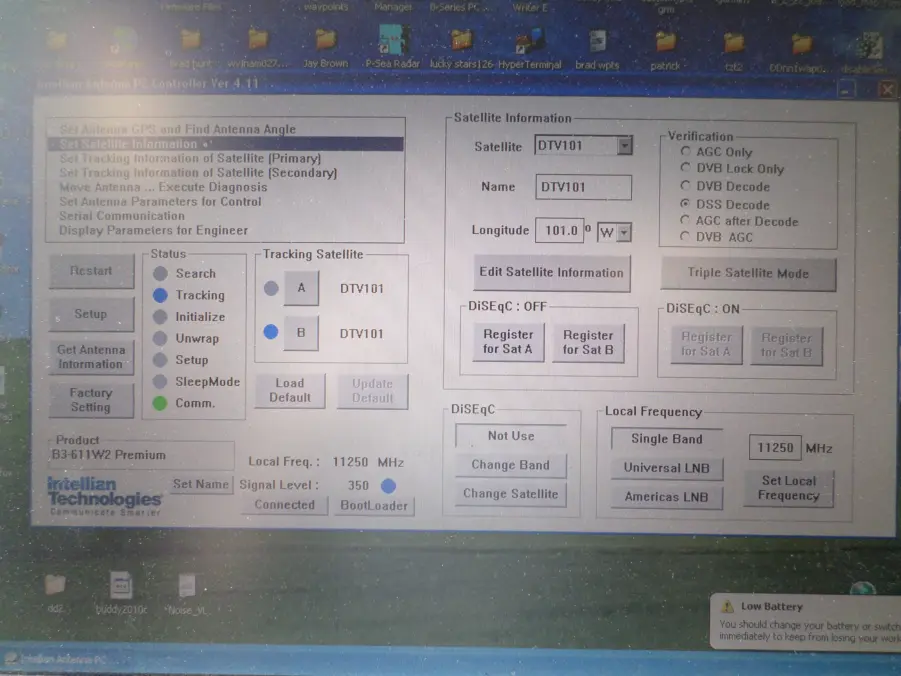
Task: Click the satellite Name text field
Action: pos(583,187)
